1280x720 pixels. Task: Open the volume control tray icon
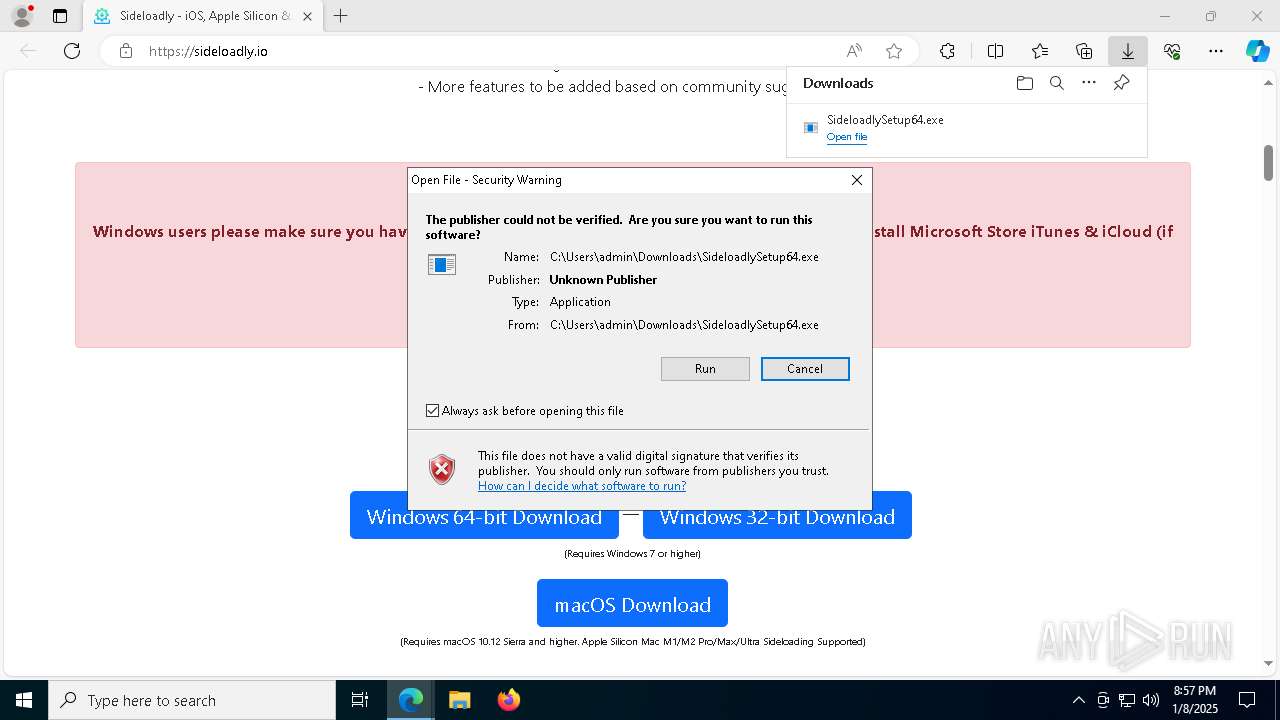coord(1150,700)
